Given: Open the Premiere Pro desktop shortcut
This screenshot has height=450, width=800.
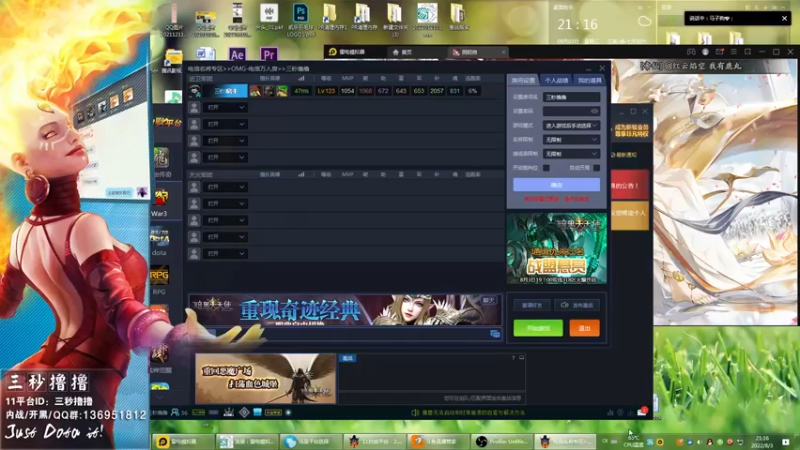Looking at the screenshot, I should [x=268, y=54].
